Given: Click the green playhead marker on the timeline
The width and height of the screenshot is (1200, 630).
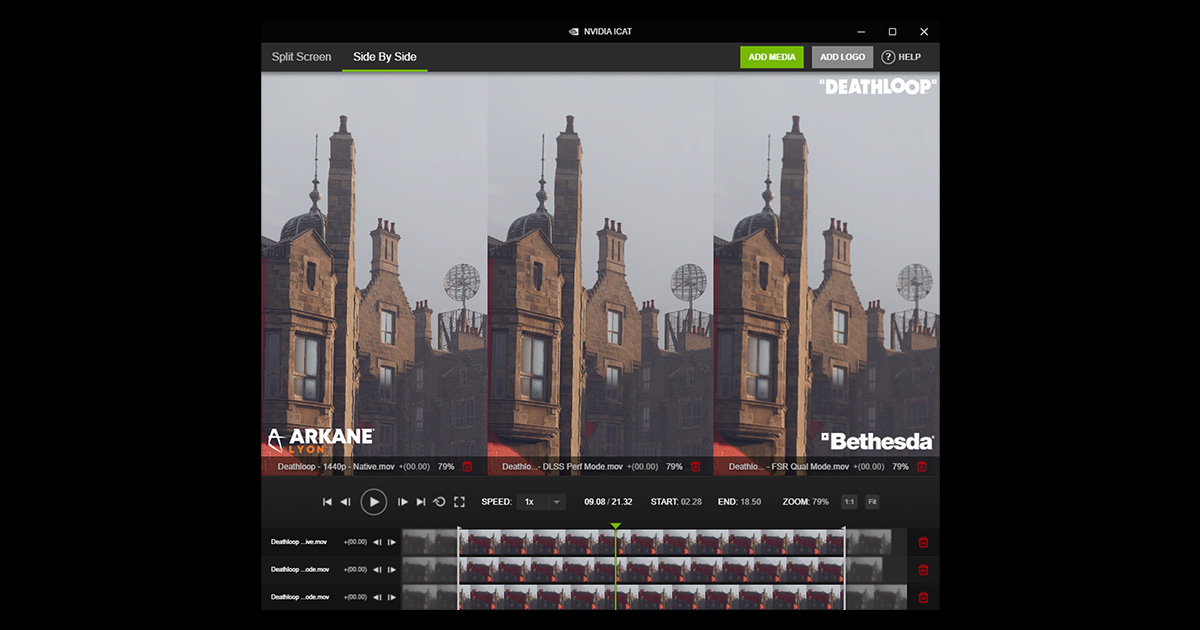Looking at the screenshot, I should tap(616, 526).
